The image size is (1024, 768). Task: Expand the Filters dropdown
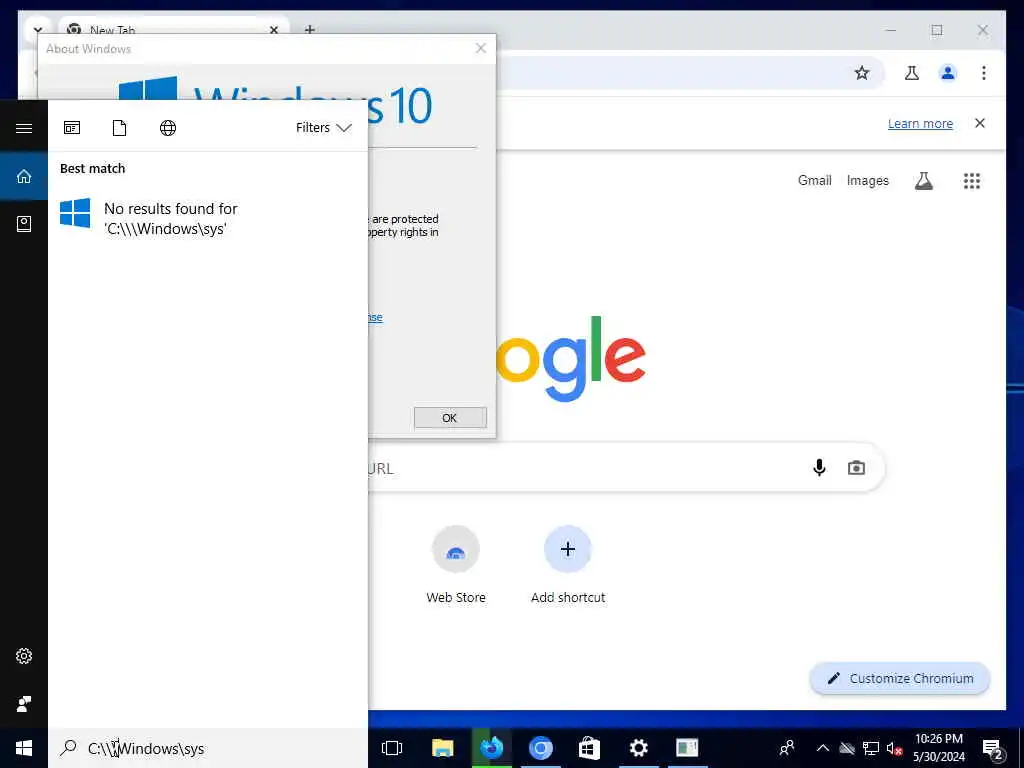pyautogui.click(x=324, y=128)
